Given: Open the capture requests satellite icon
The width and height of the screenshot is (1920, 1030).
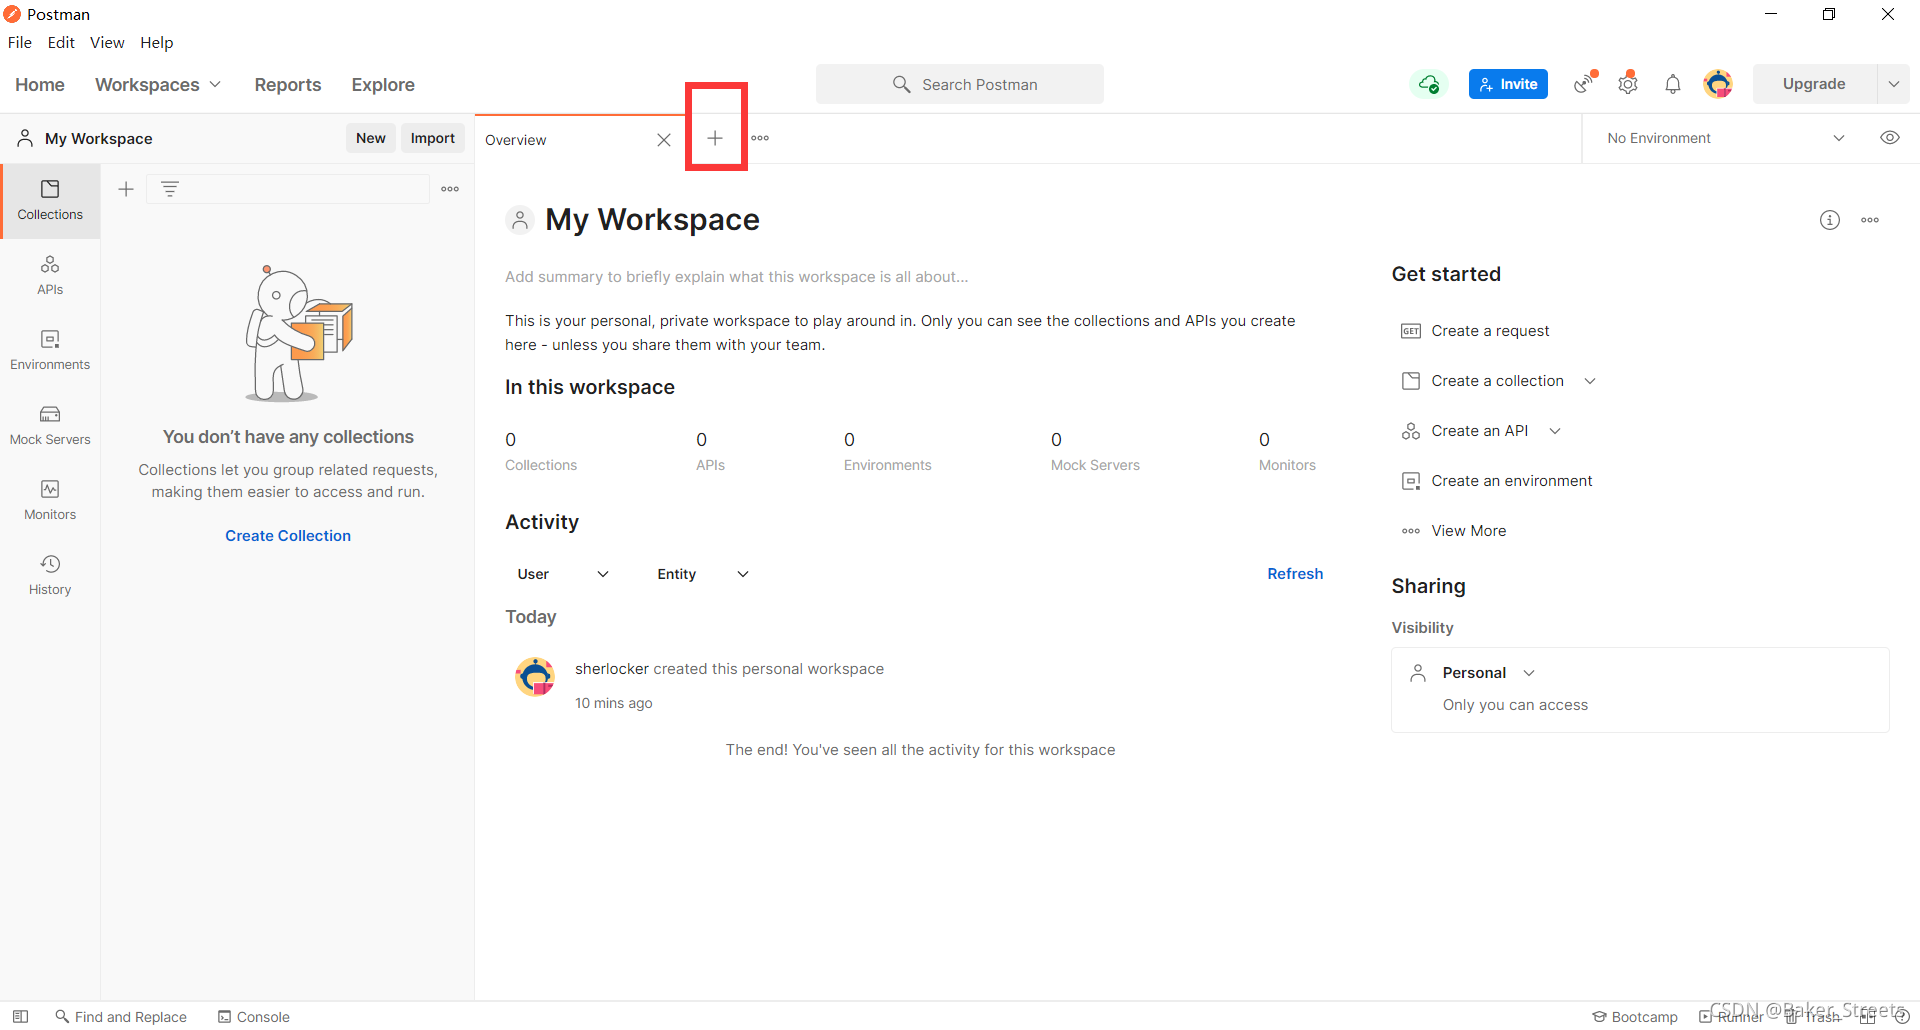Looking at the screenshot, I should tap(1585, 84).
